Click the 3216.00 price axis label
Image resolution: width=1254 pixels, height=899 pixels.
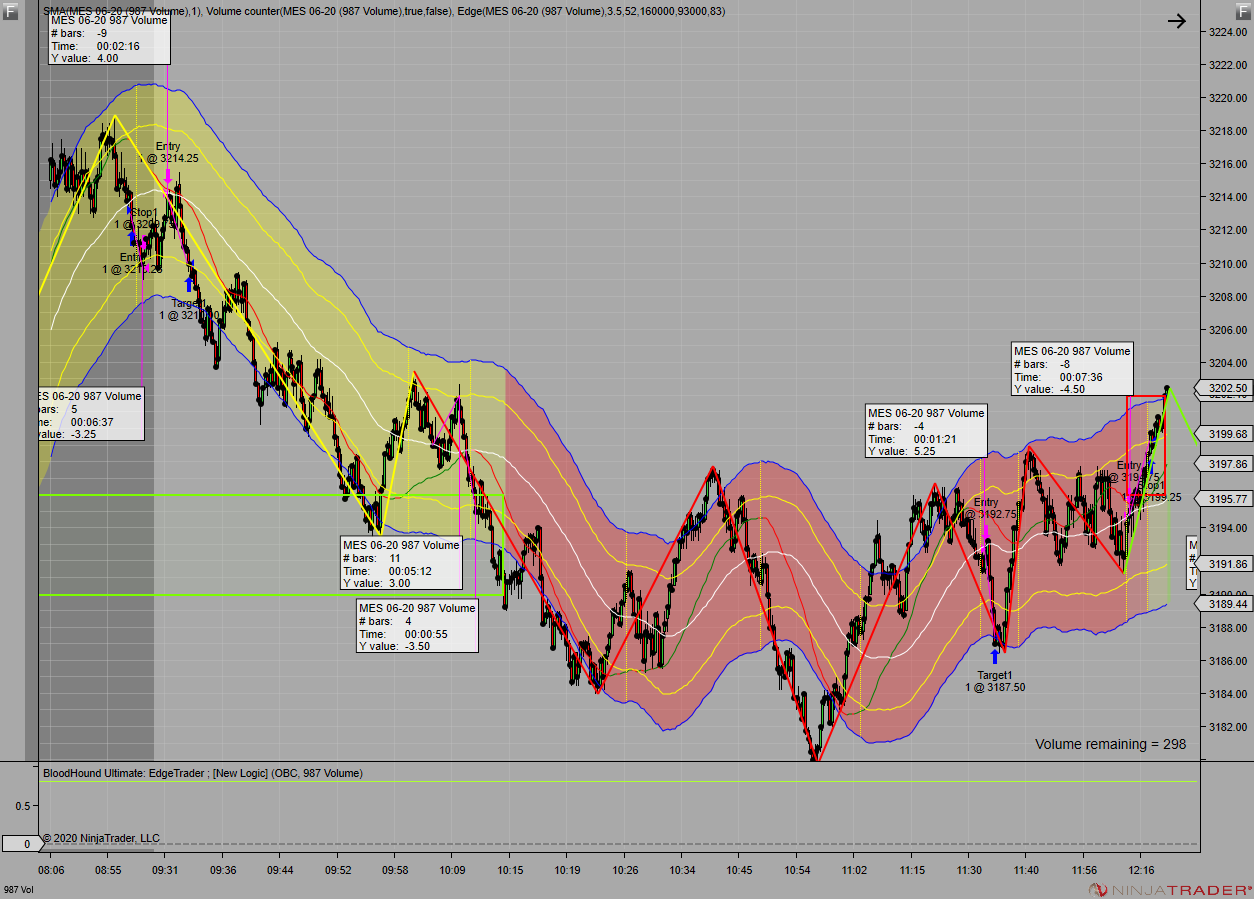(x=1228, y=164)
